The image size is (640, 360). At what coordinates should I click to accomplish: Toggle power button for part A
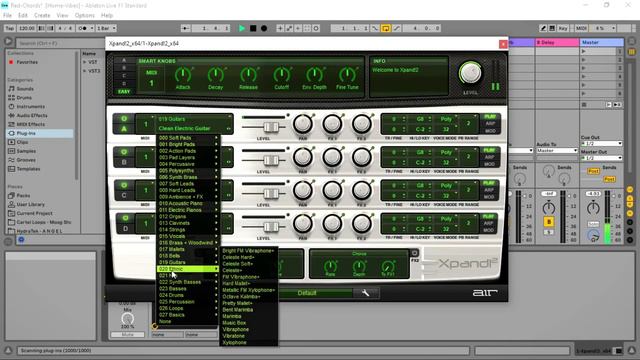coord(124,119)
